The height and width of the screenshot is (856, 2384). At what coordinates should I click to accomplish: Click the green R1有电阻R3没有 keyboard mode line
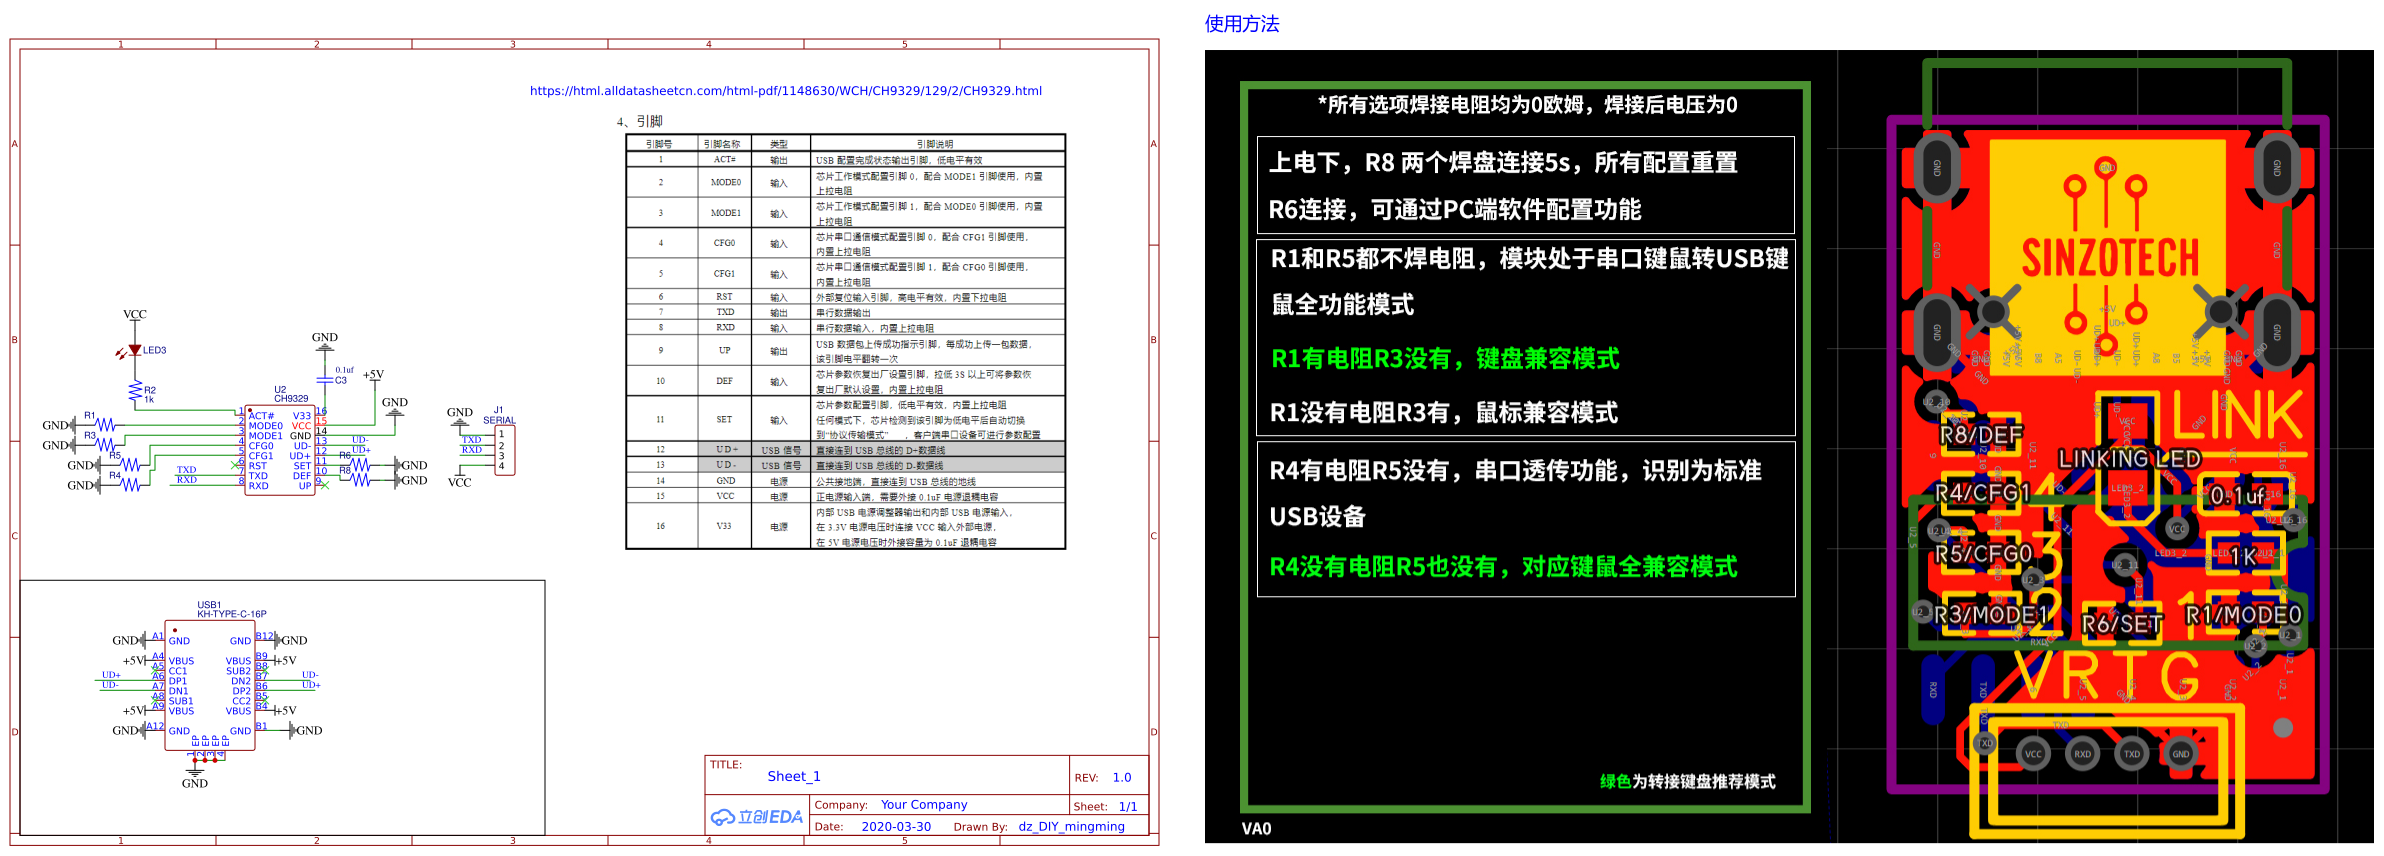coord(1445,359)
